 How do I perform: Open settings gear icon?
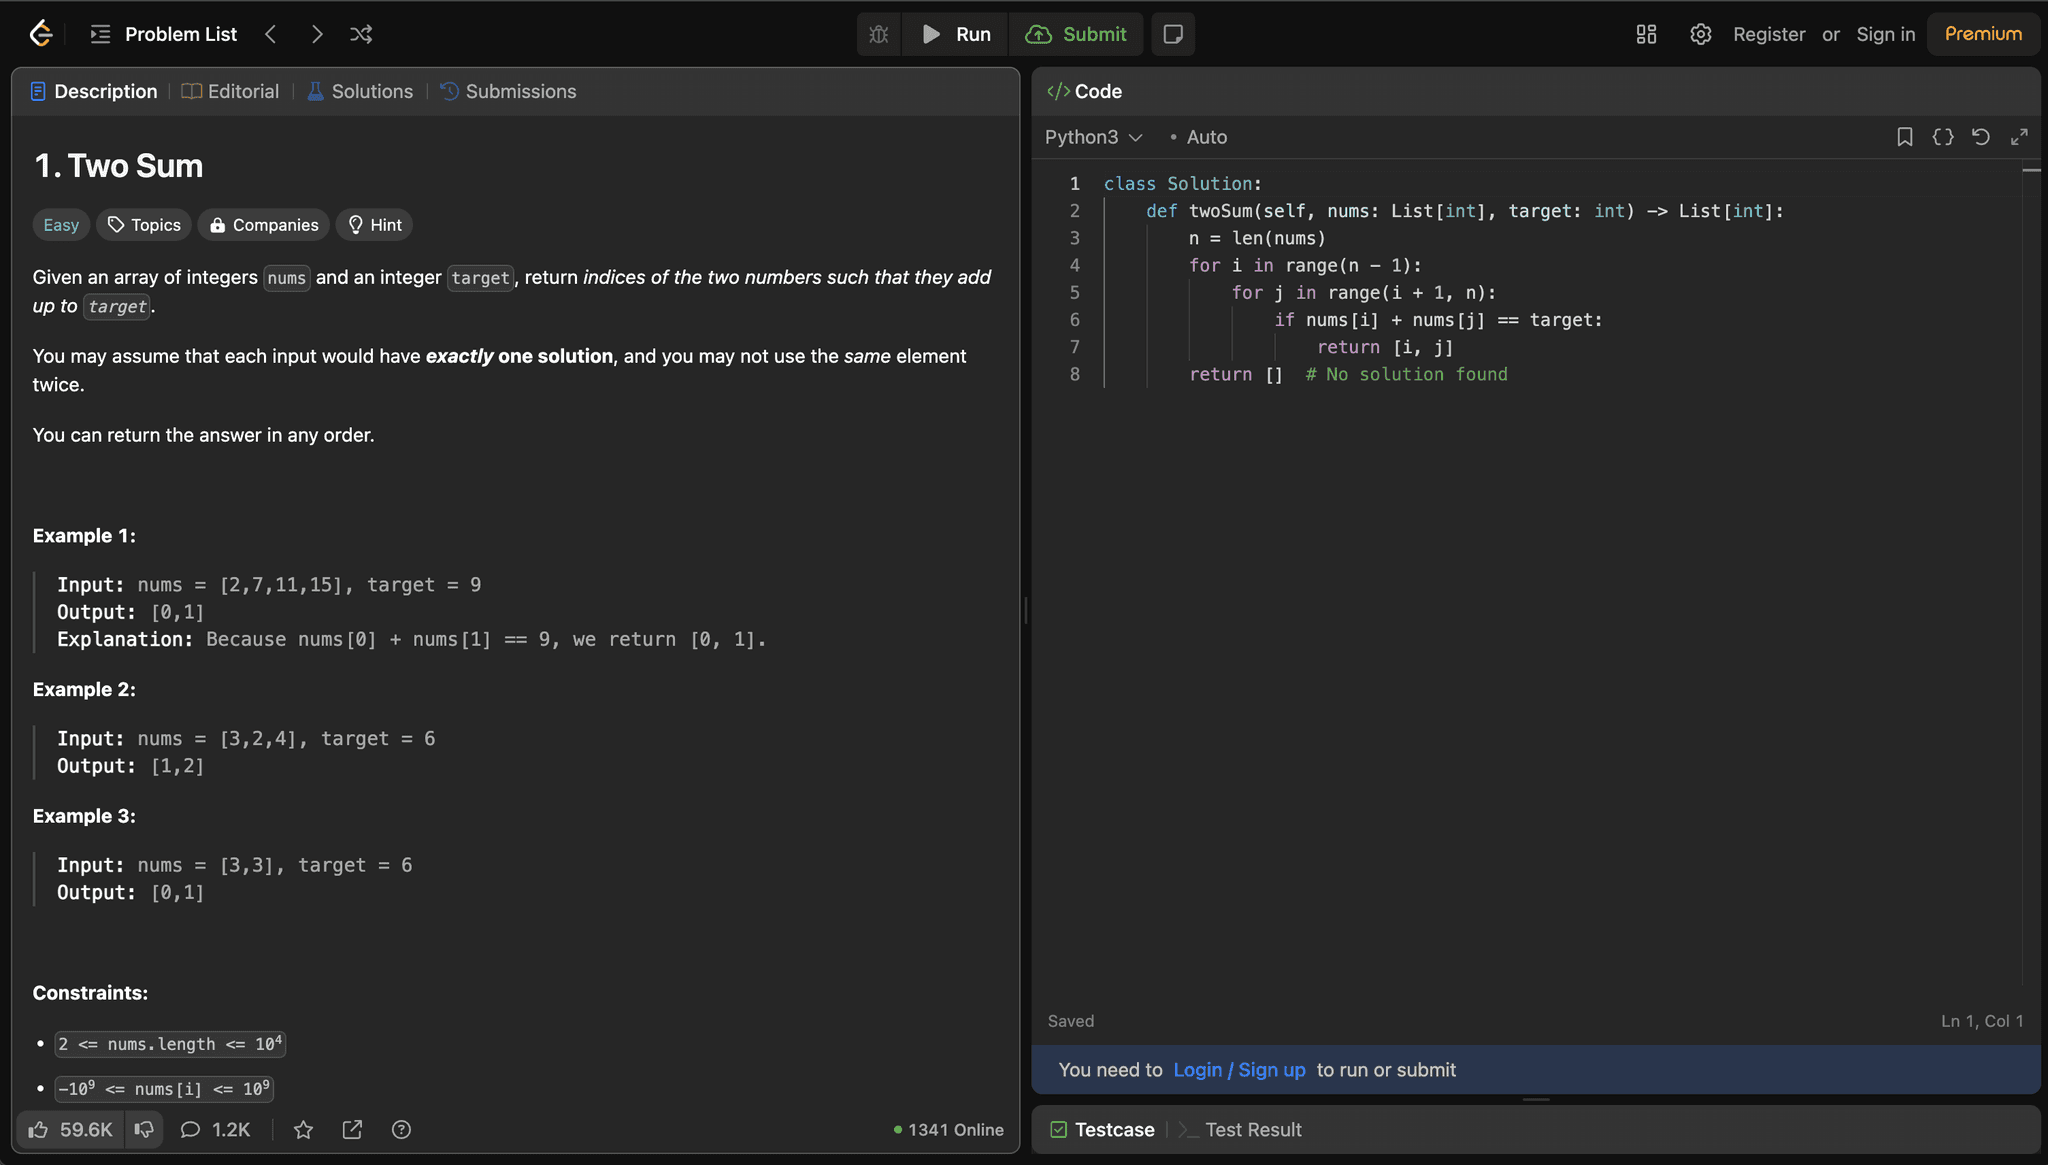[x=1700, y=34]
